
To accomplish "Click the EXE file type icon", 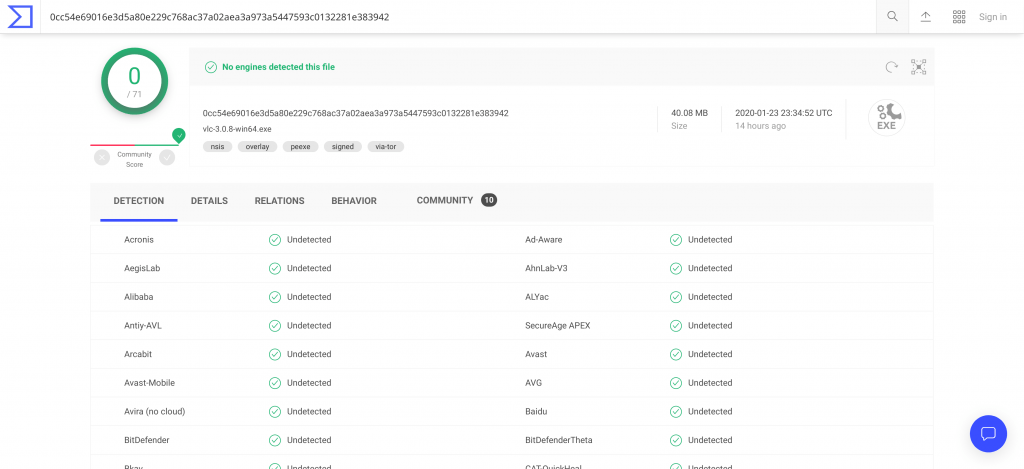I will coord(886,118).
